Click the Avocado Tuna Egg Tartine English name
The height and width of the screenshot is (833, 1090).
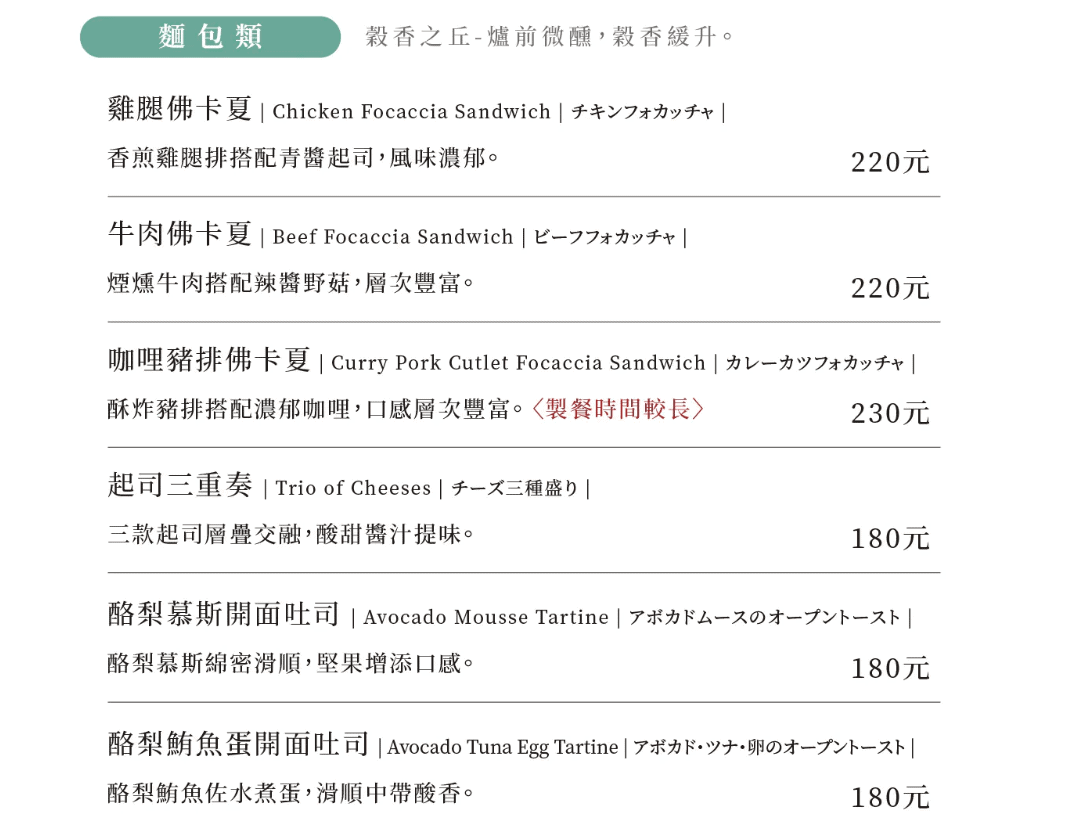pos(502,748)
